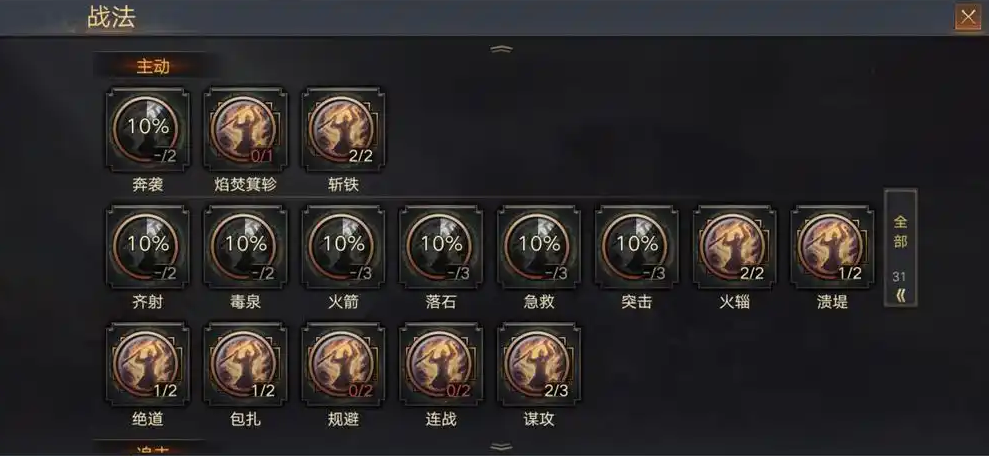Select the 奔袭 skill icon
The width and height of the screenshot is (989, 456).
click(x=148, y=130)
